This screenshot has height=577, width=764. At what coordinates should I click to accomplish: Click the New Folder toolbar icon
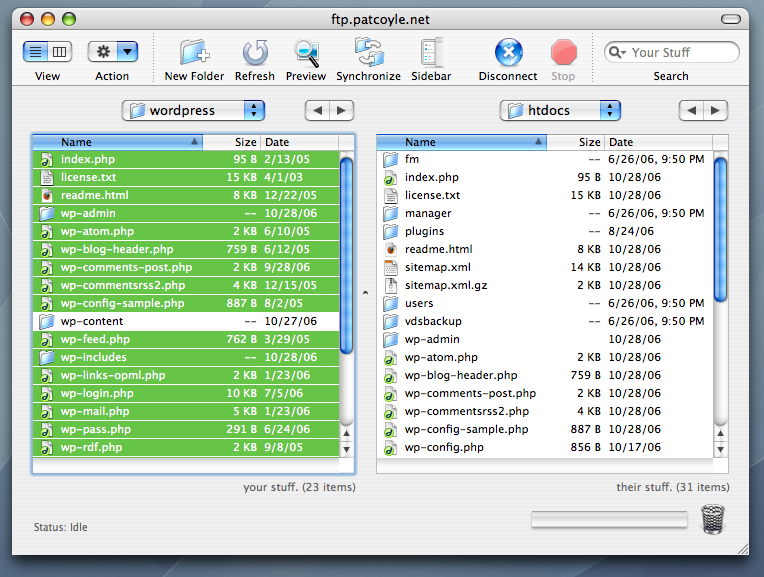coord(194,53)
